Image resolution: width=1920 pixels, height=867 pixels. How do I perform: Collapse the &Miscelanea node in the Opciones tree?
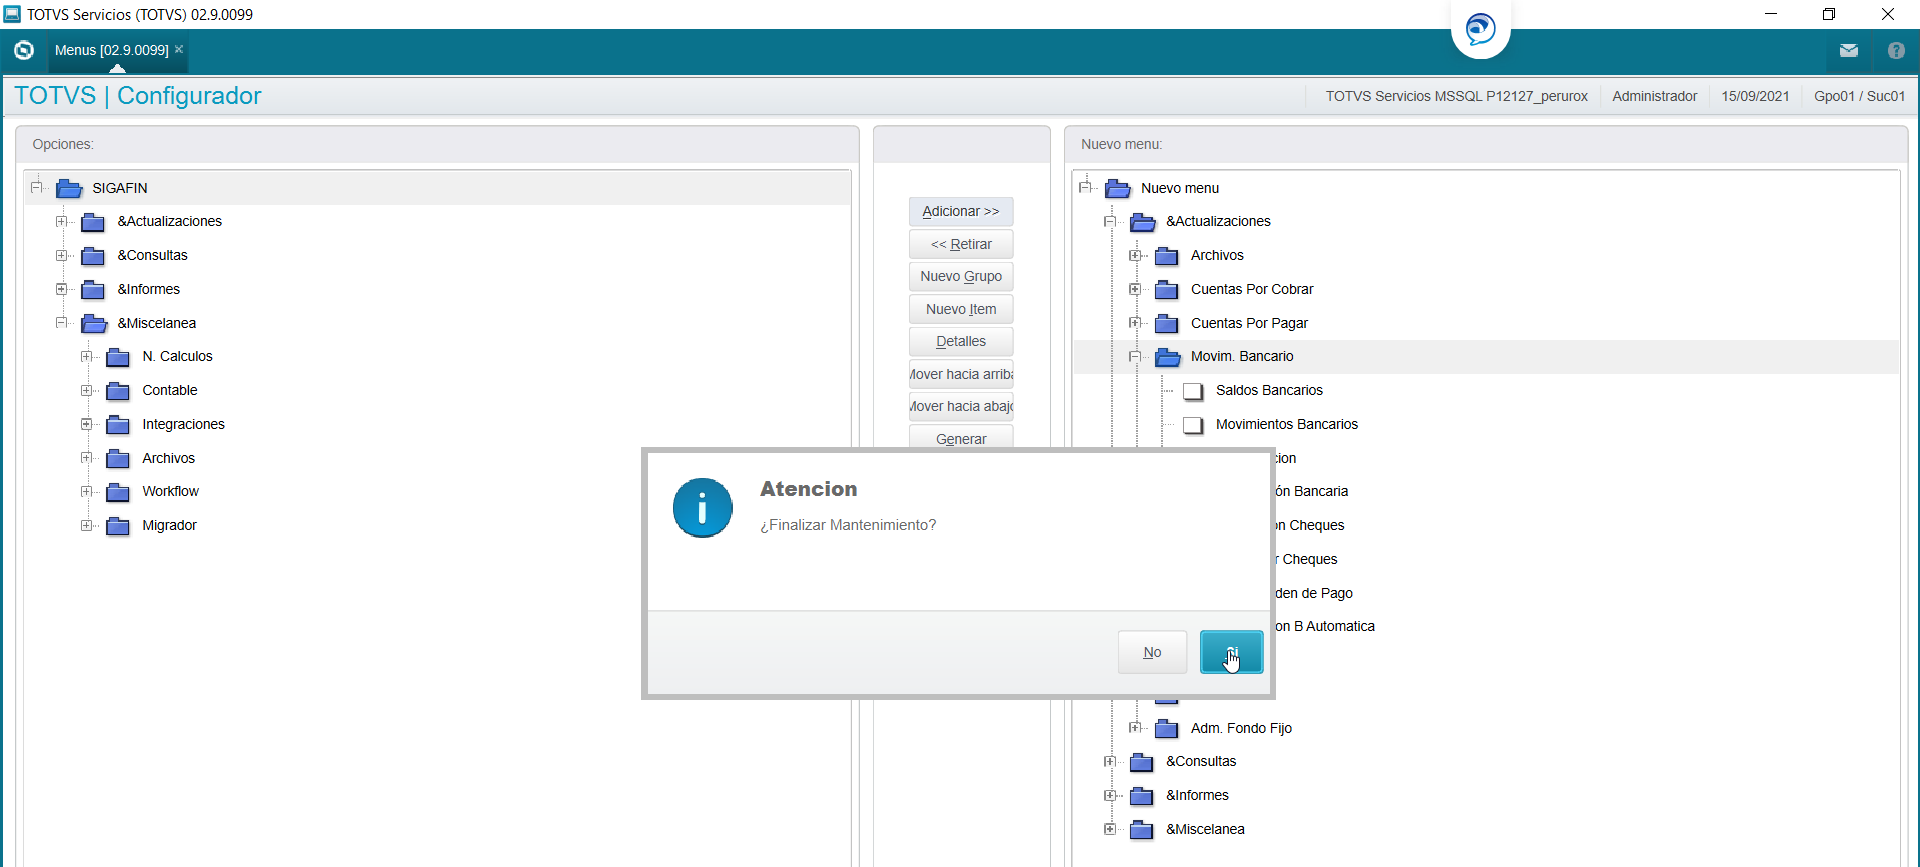[x=62, y=322]
